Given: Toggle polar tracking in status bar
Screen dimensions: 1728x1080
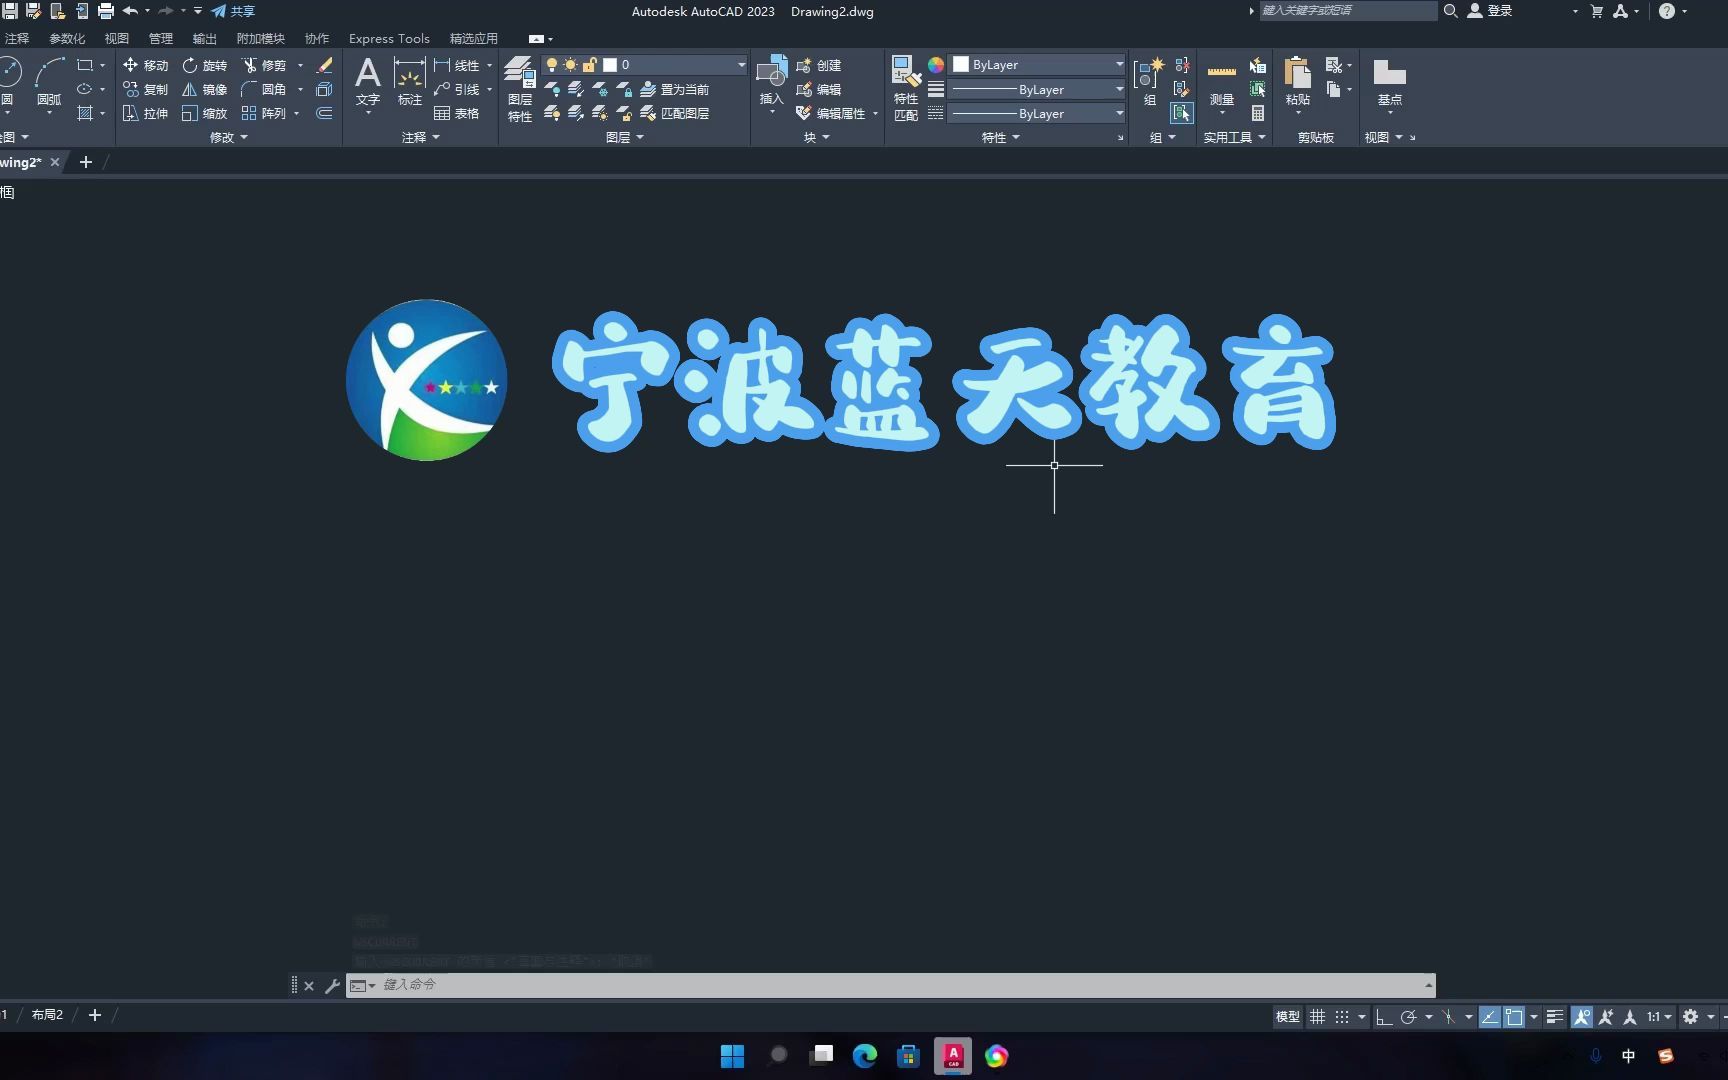Looking at the screenshot, I should point(1408,1016).
